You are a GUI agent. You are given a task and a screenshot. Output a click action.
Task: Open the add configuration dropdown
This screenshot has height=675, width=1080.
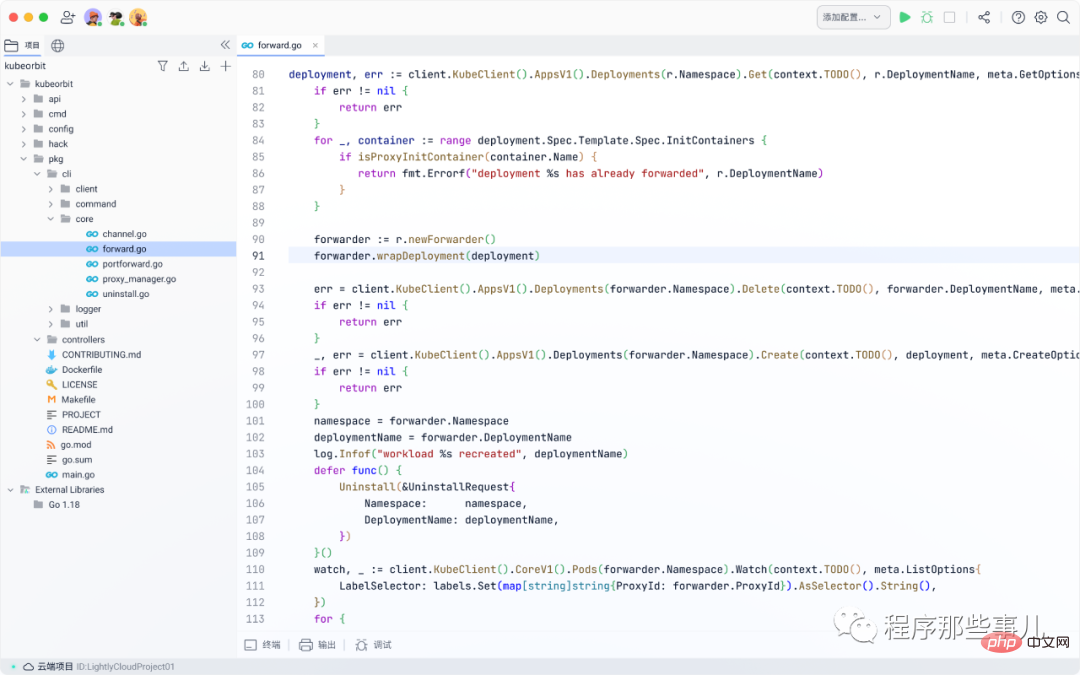(853, 17)
